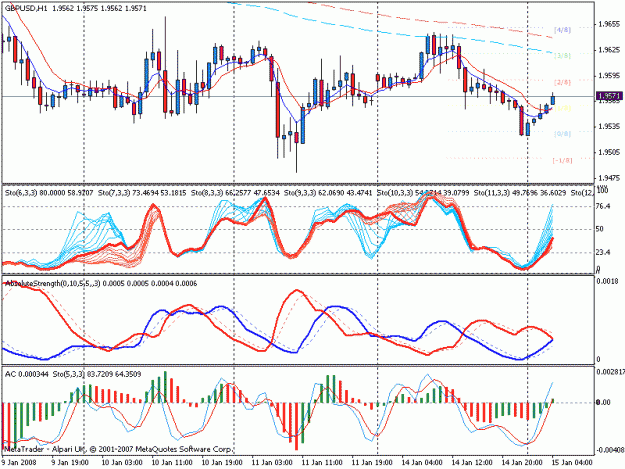
Task: Click the 10 Jan 11:00 time label
Action: (x=172, y=463)
